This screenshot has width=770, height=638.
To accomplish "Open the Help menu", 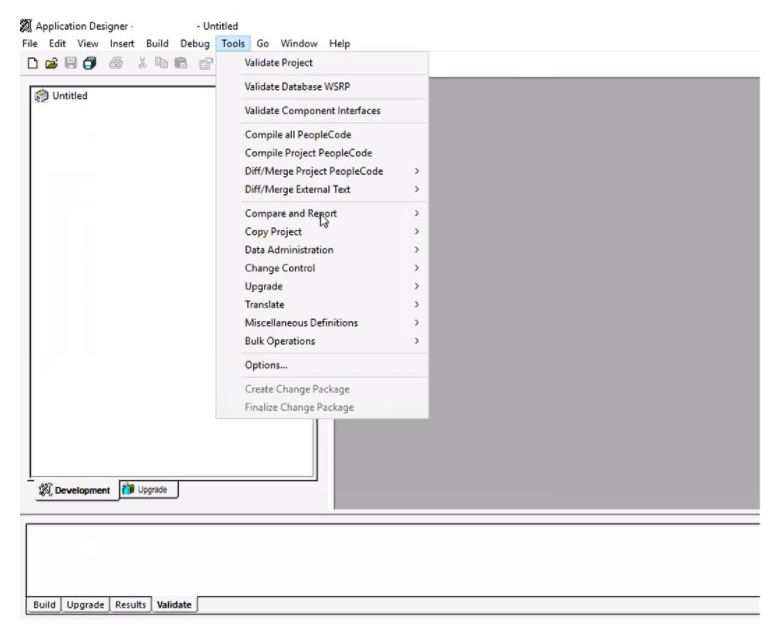I will coord(339,43).
